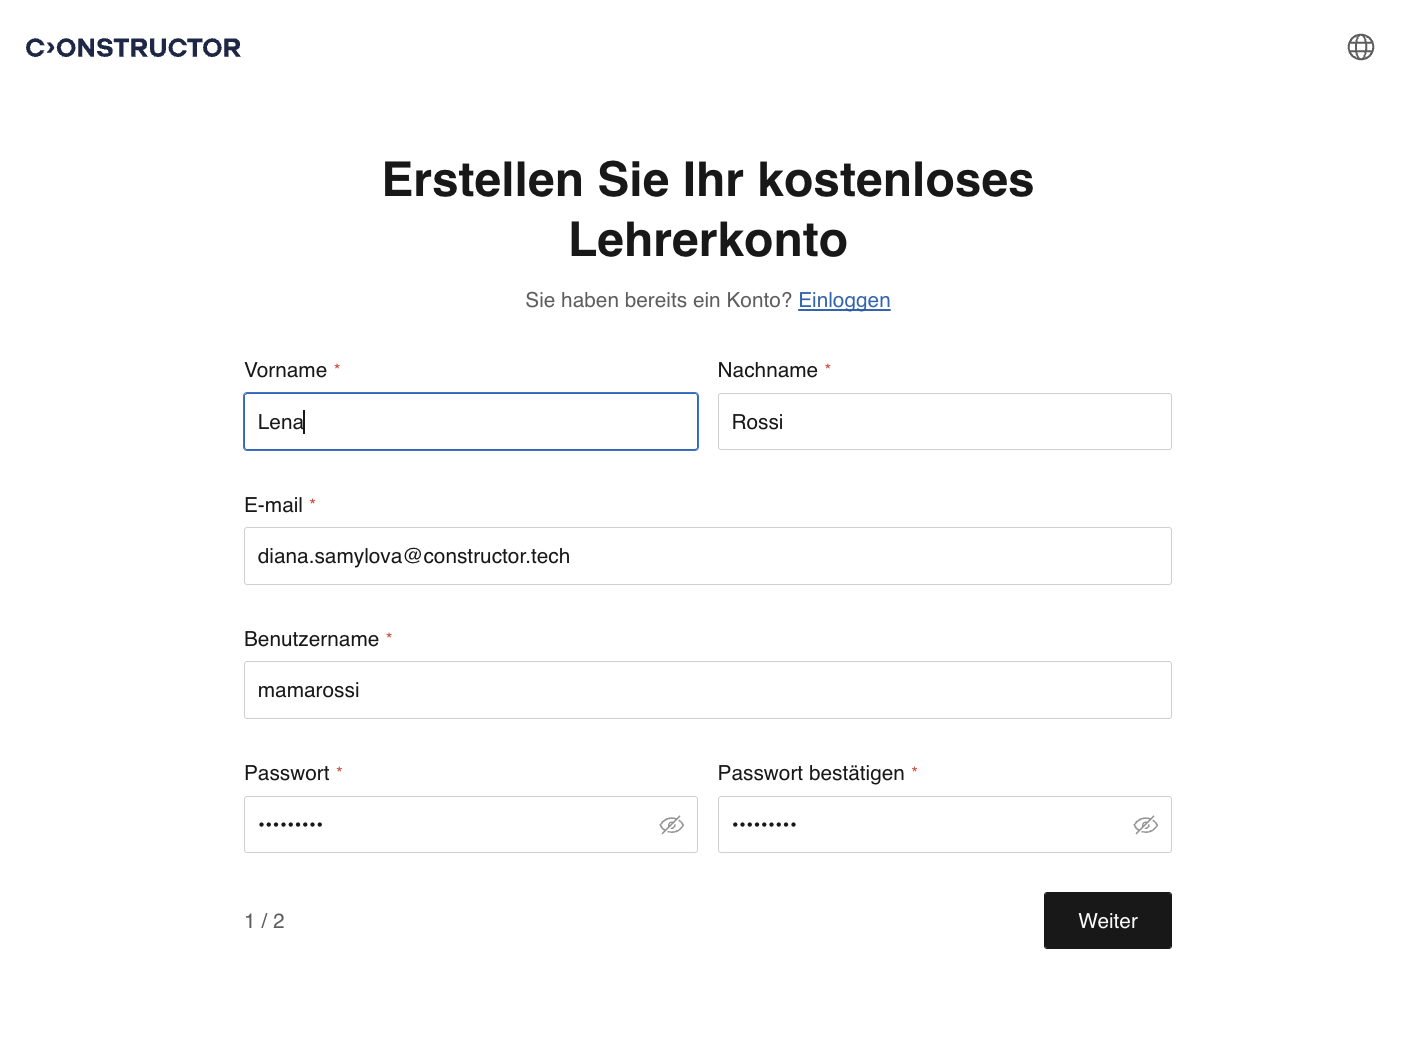1416x1064 pixels.
Task: Click the Passwort label
Action: coord(287,773)
